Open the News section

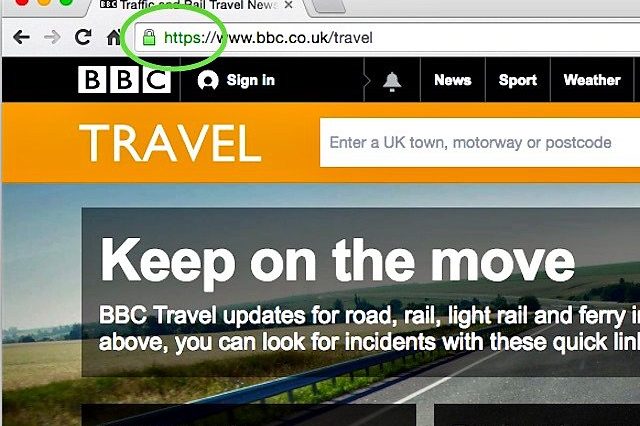tap(453, 80)
